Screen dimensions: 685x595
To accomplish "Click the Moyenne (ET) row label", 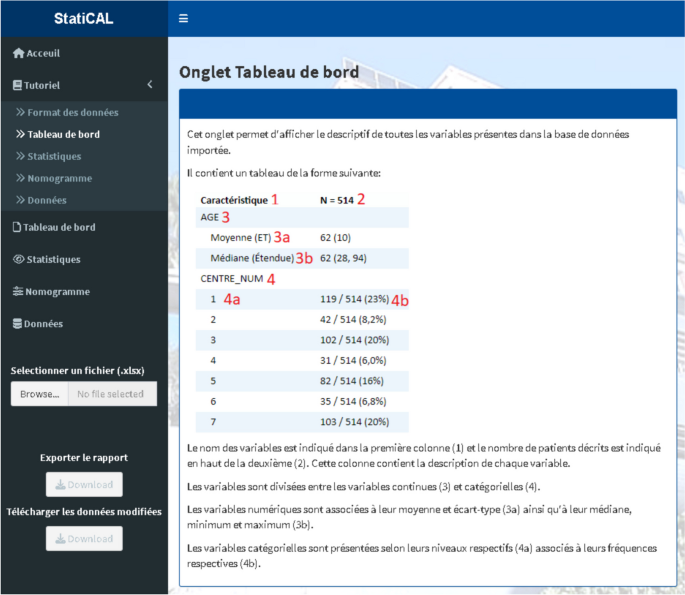I will (241, 238).
